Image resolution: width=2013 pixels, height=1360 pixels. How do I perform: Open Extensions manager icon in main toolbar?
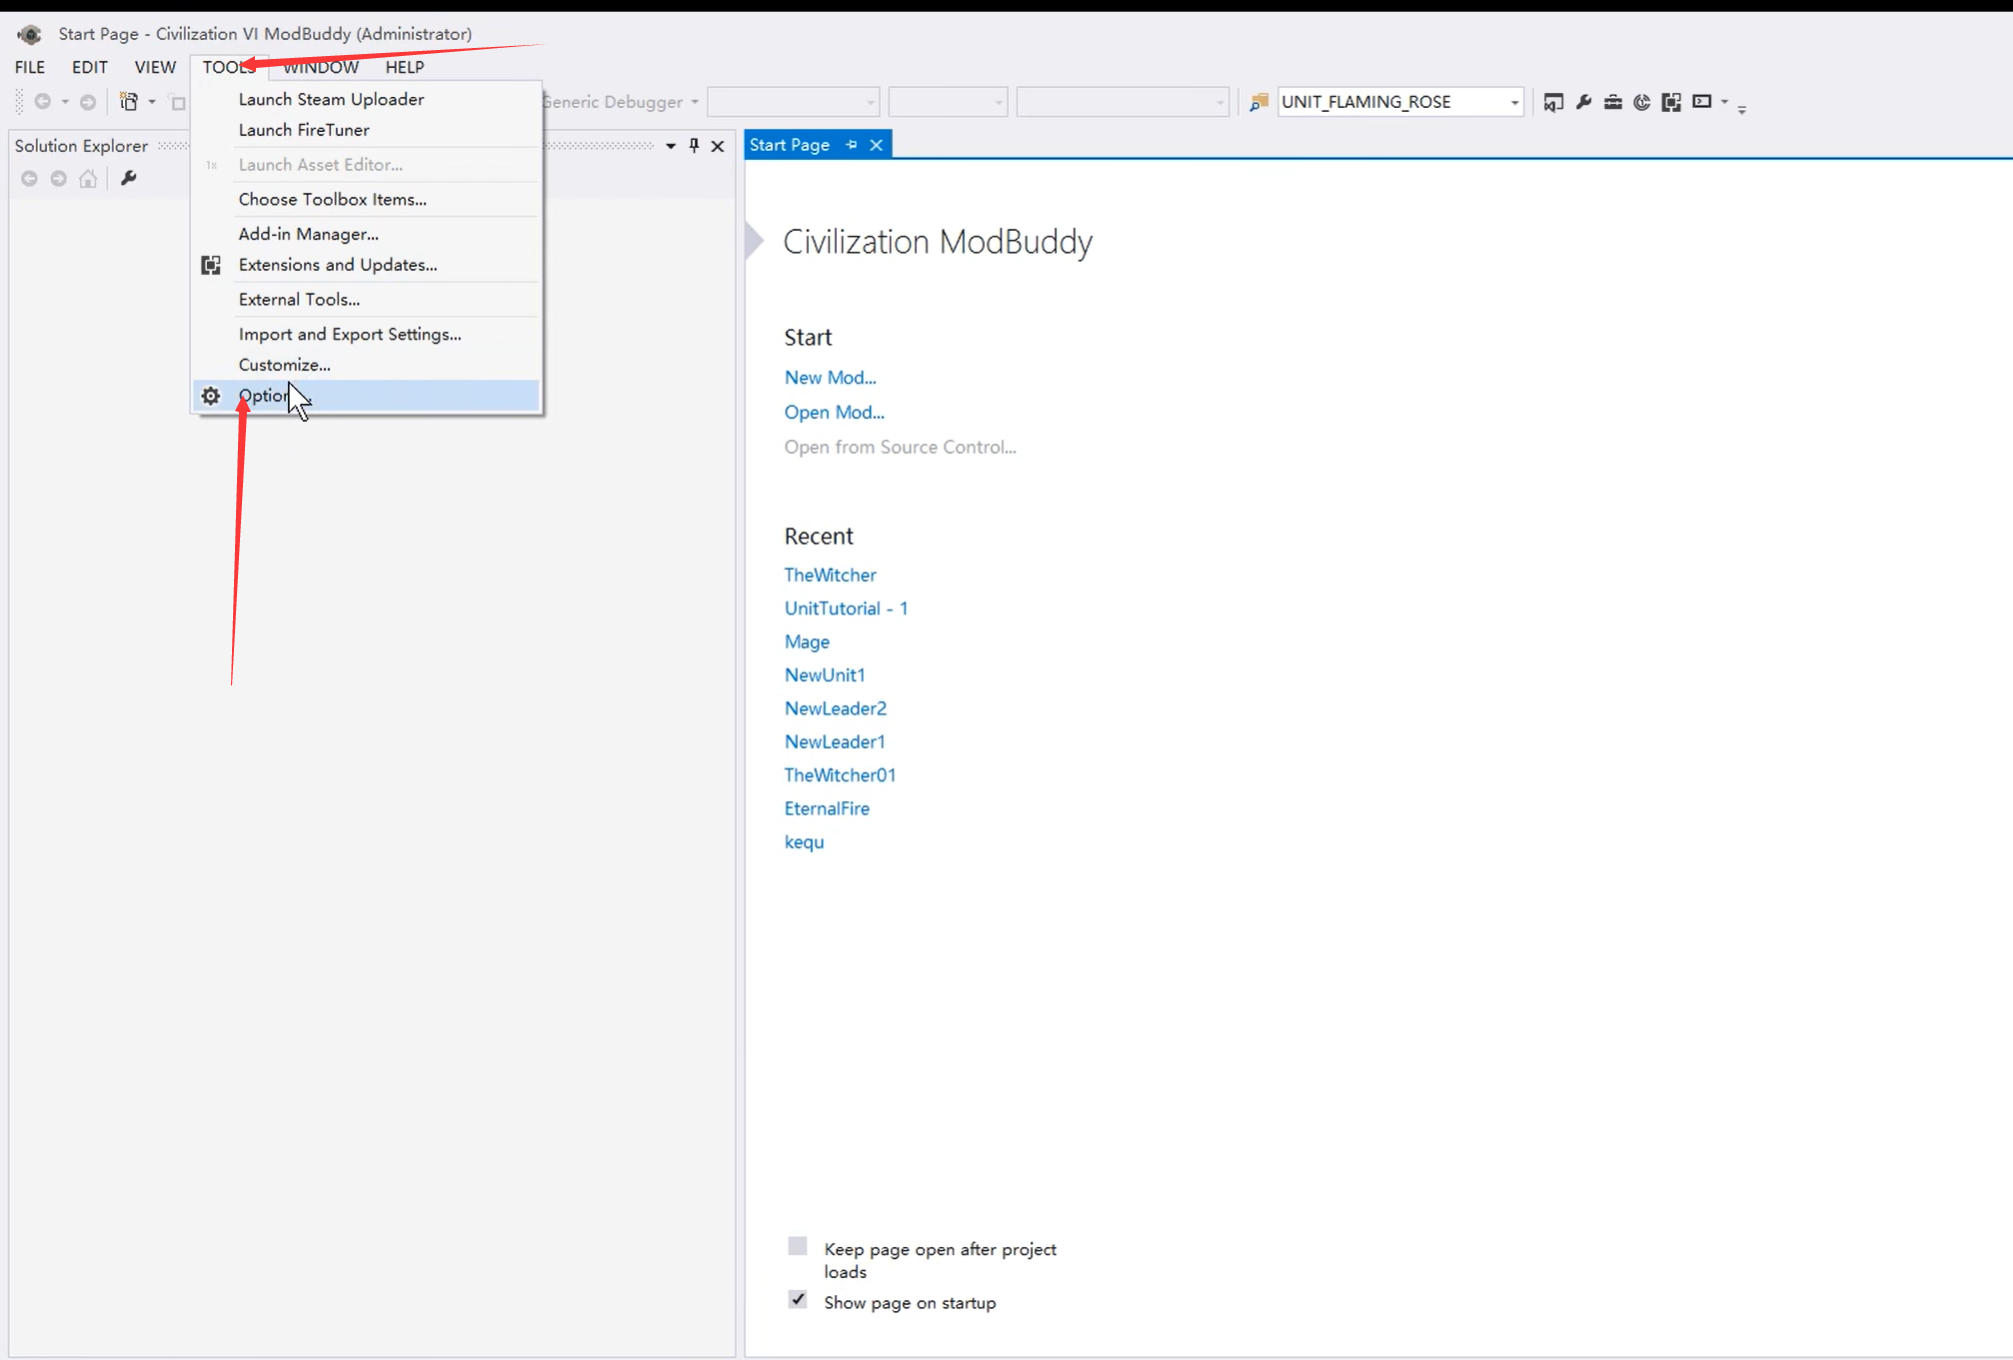[x=1671, y=101]
